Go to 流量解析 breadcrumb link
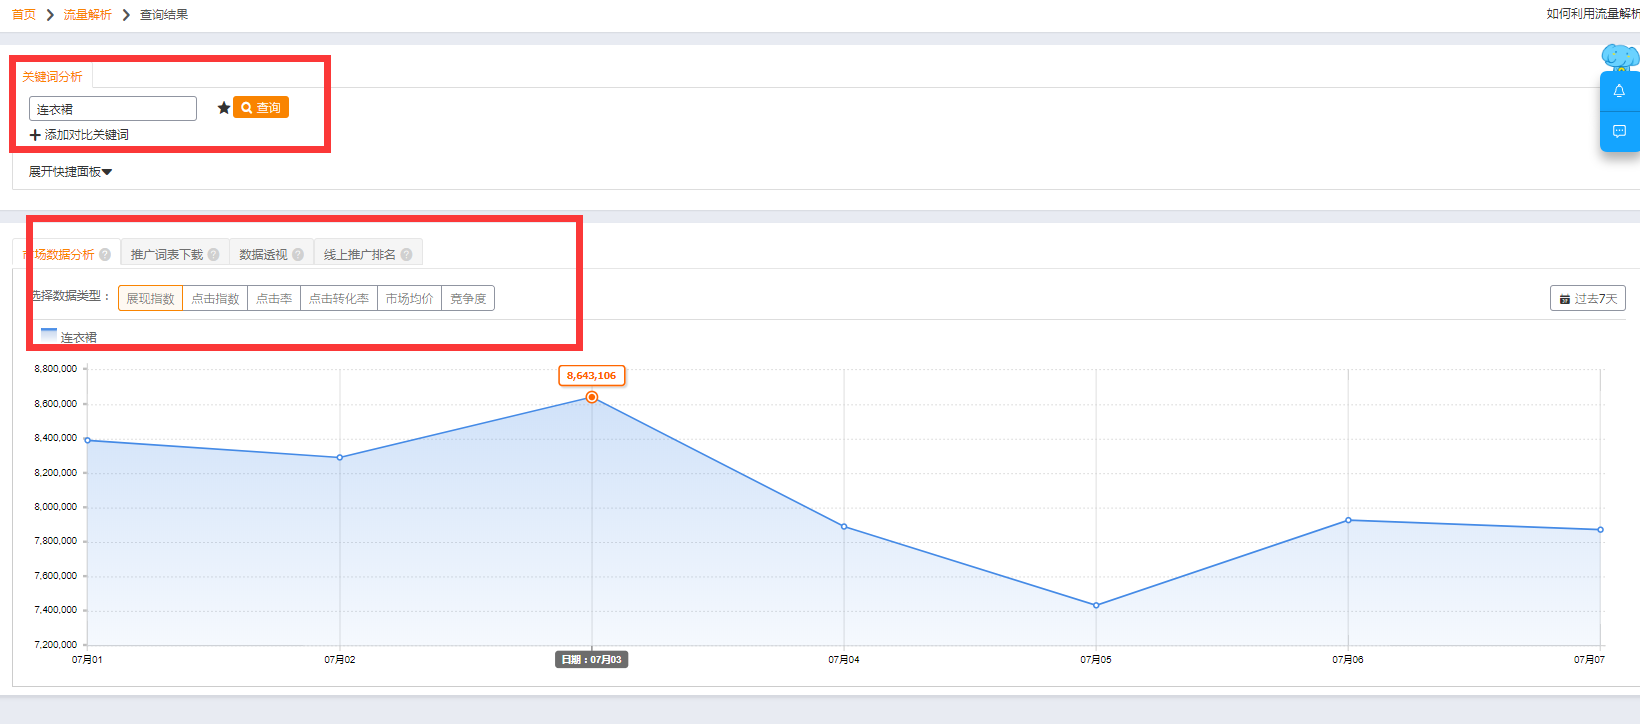 (x=88, y=15)
